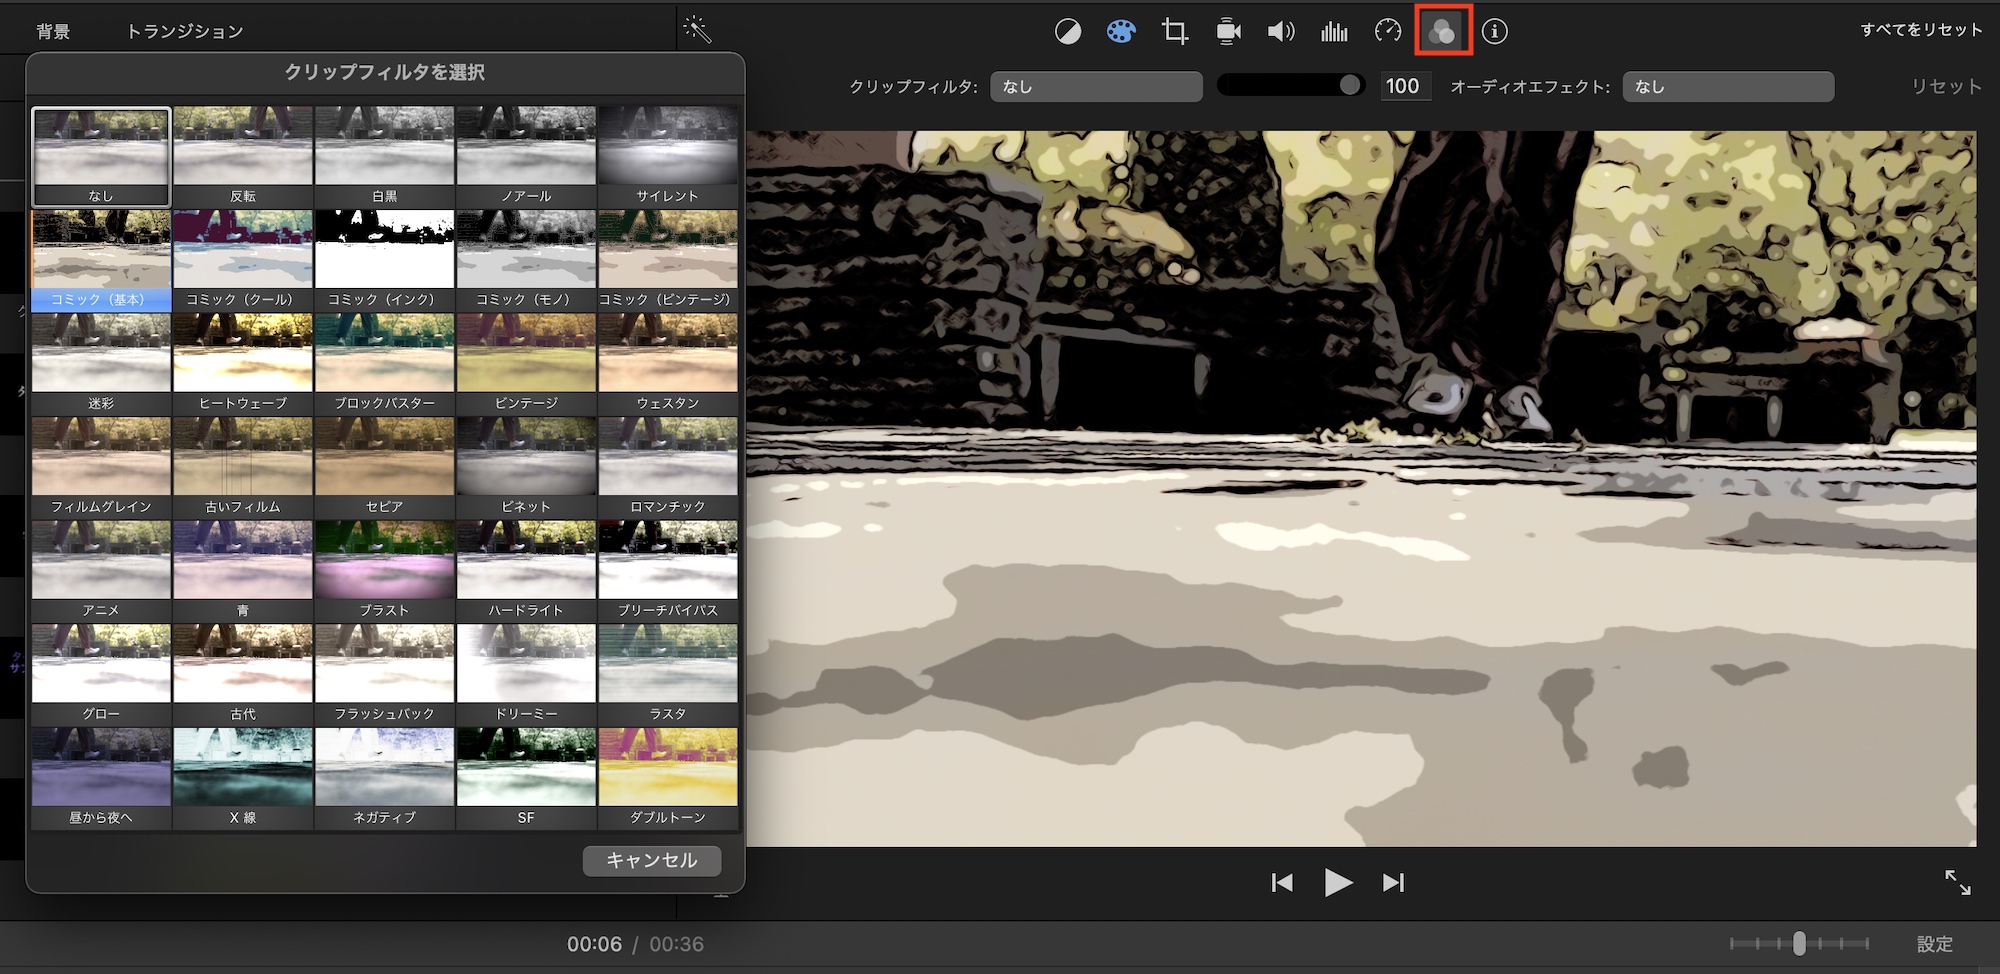
Task: Play the video preview
Action: (1337, 882)
